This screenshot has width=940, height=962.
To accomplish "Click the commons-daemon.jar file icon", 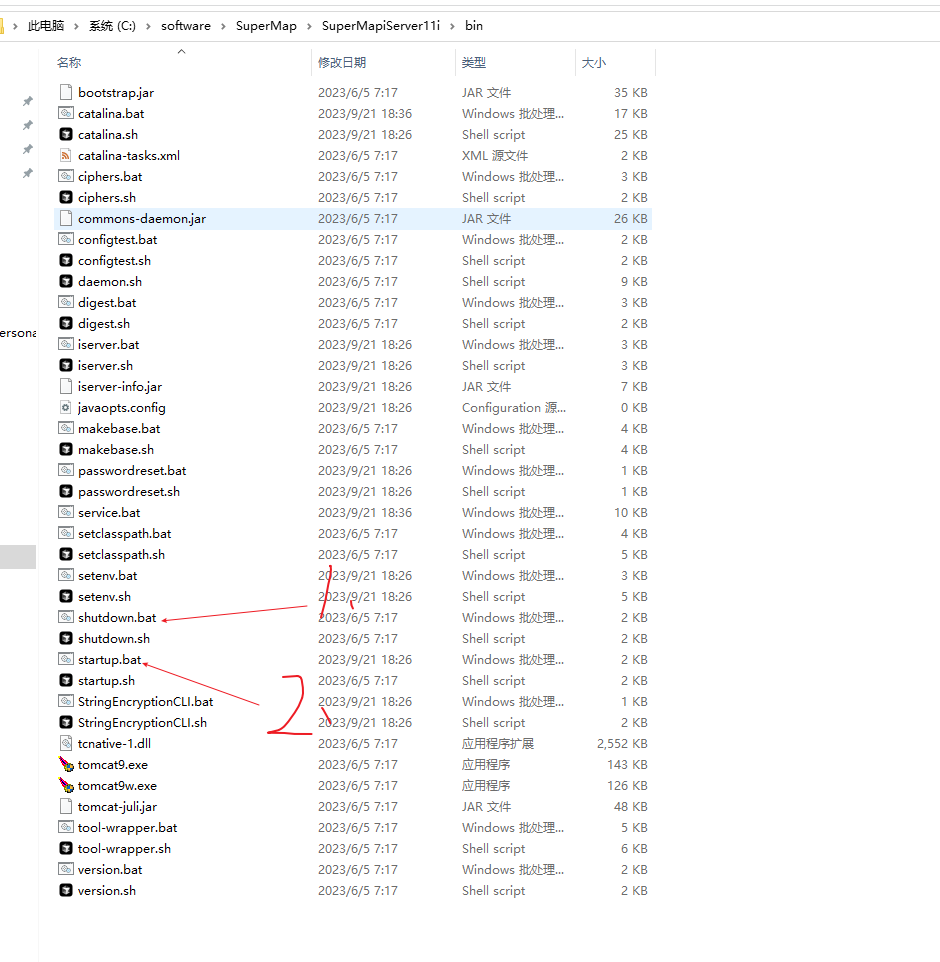I will pos(66,218).
